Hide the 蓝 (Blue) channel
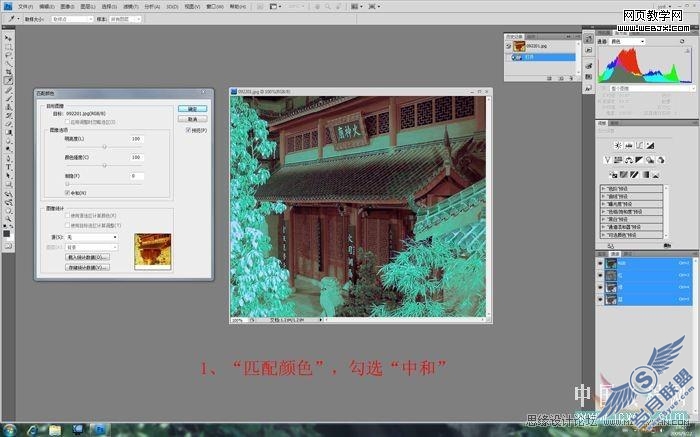The image size is (700, 437). [600, 299]
